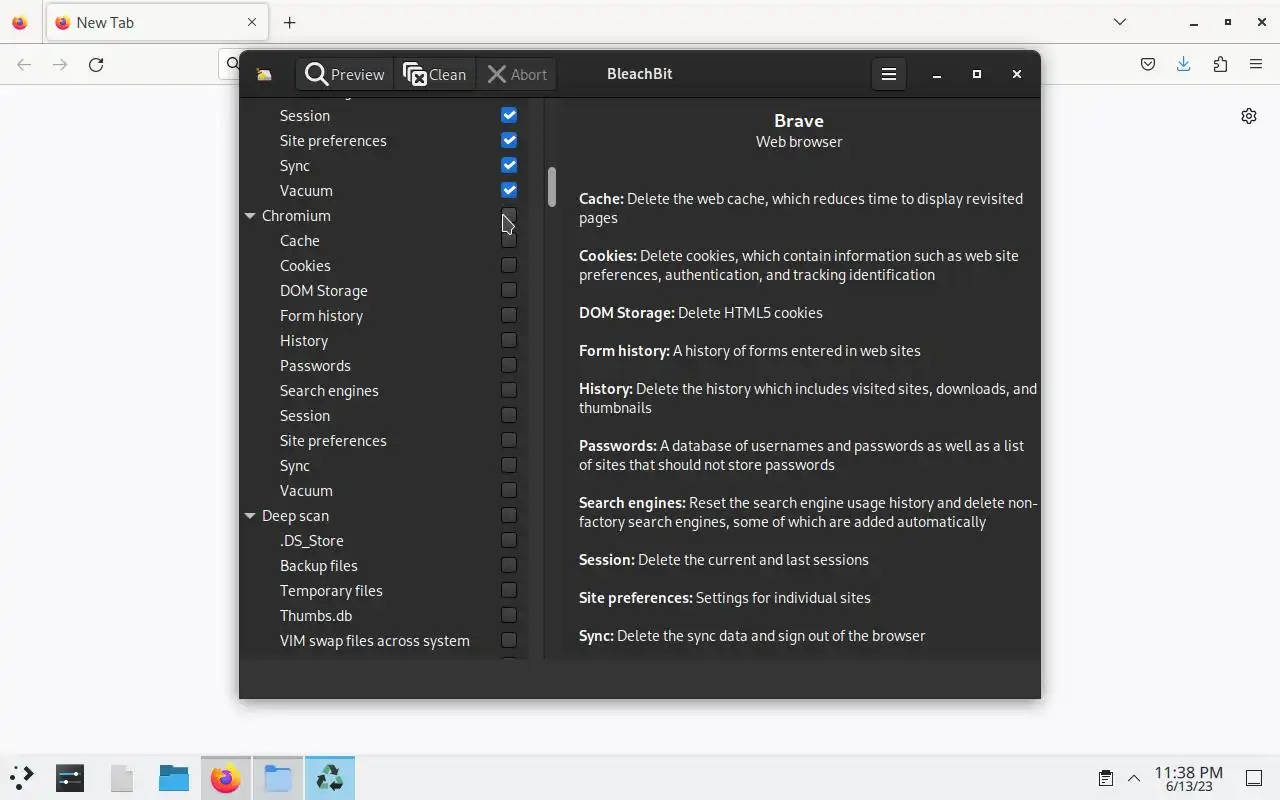The image size is (1280, 800).
Task: Collapse the Deep scan tree group
Action: [x=250, y=516]
